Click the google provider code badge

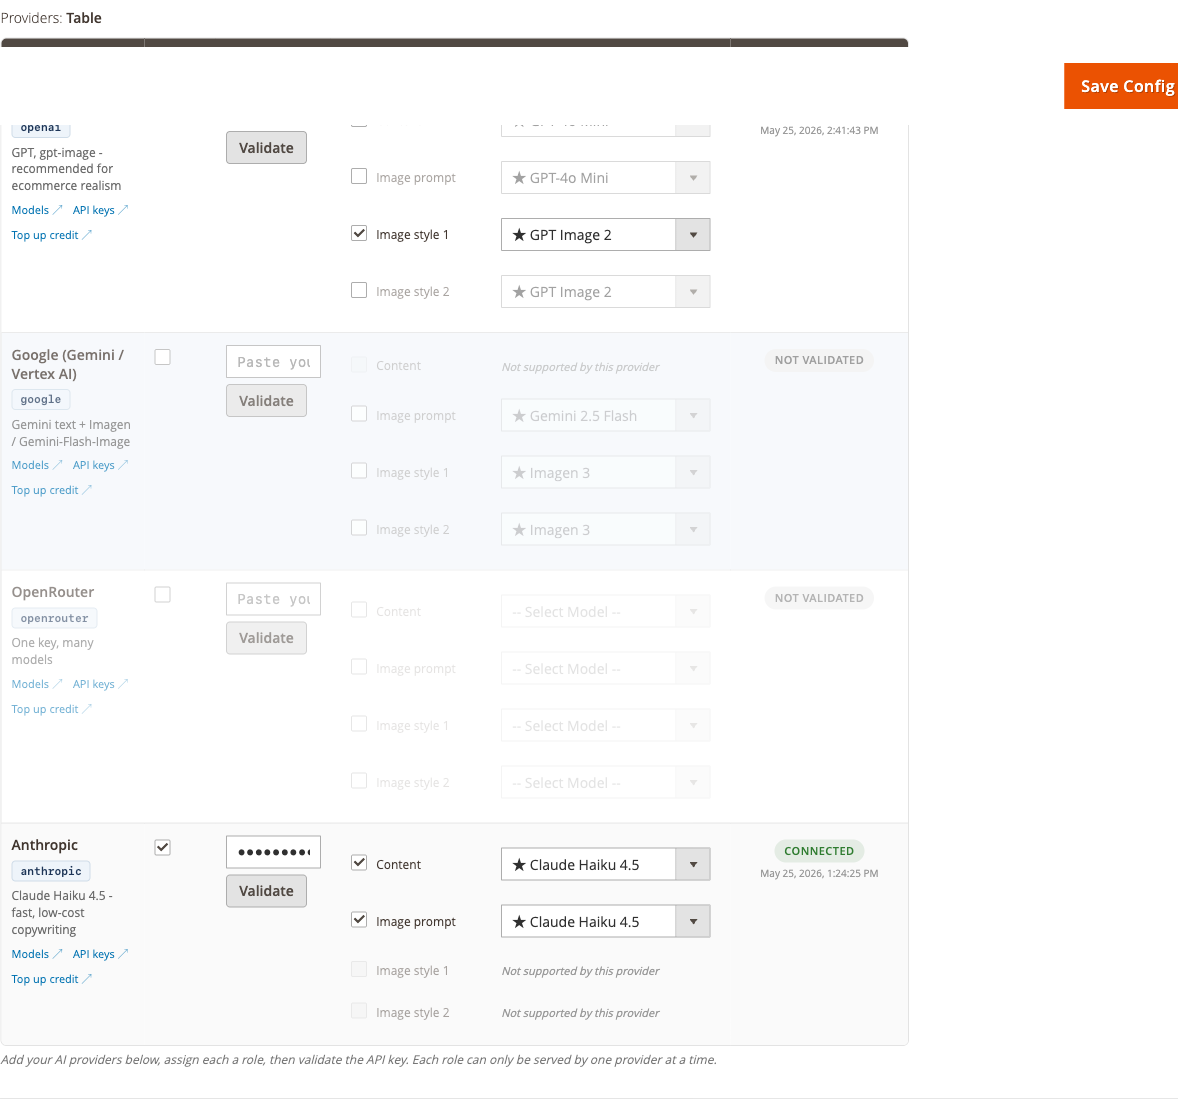pos(41,400)
